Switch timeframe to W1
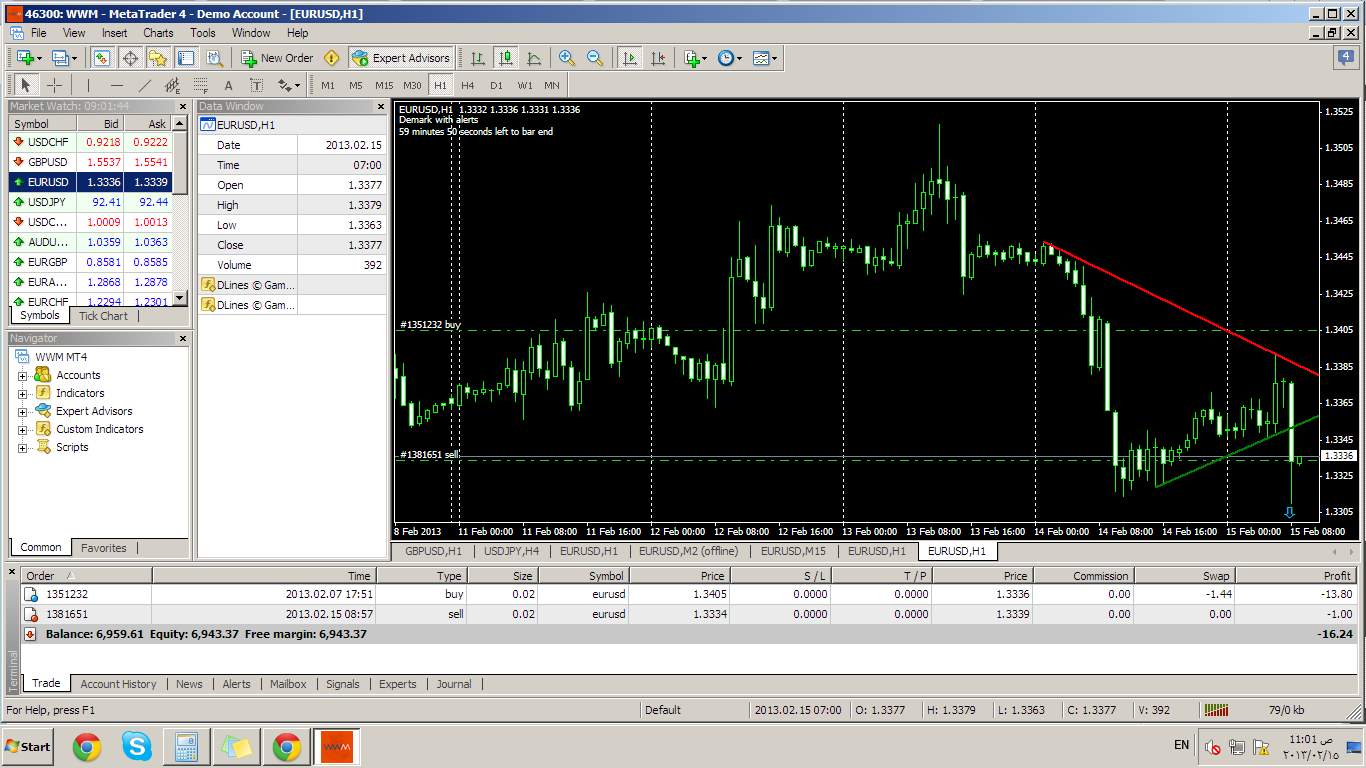This screenshot has width=1366, height=768. [525, 85]
